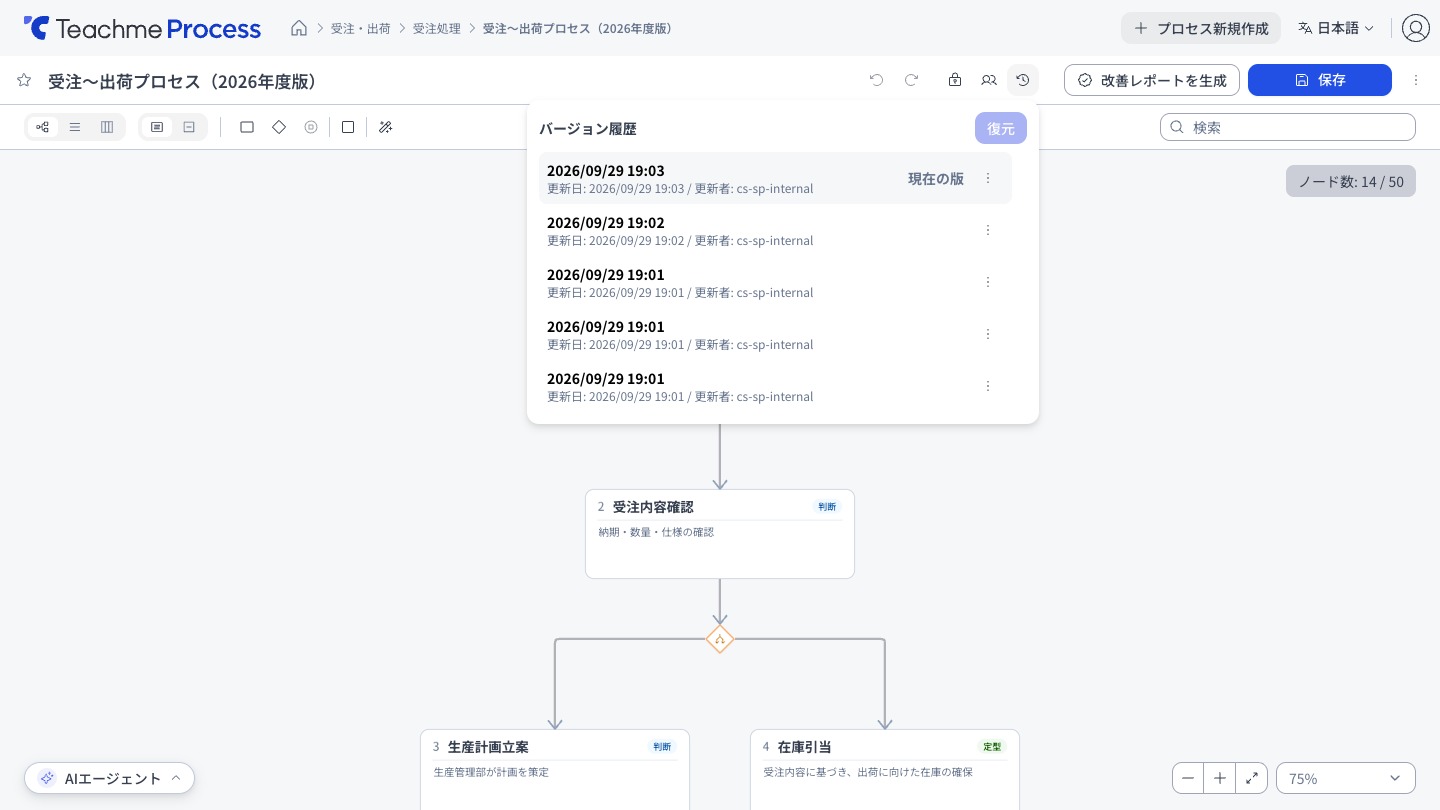Select the 受注内容確認 node card
The image size is (1440, 810).
click(x=720, y=534)
